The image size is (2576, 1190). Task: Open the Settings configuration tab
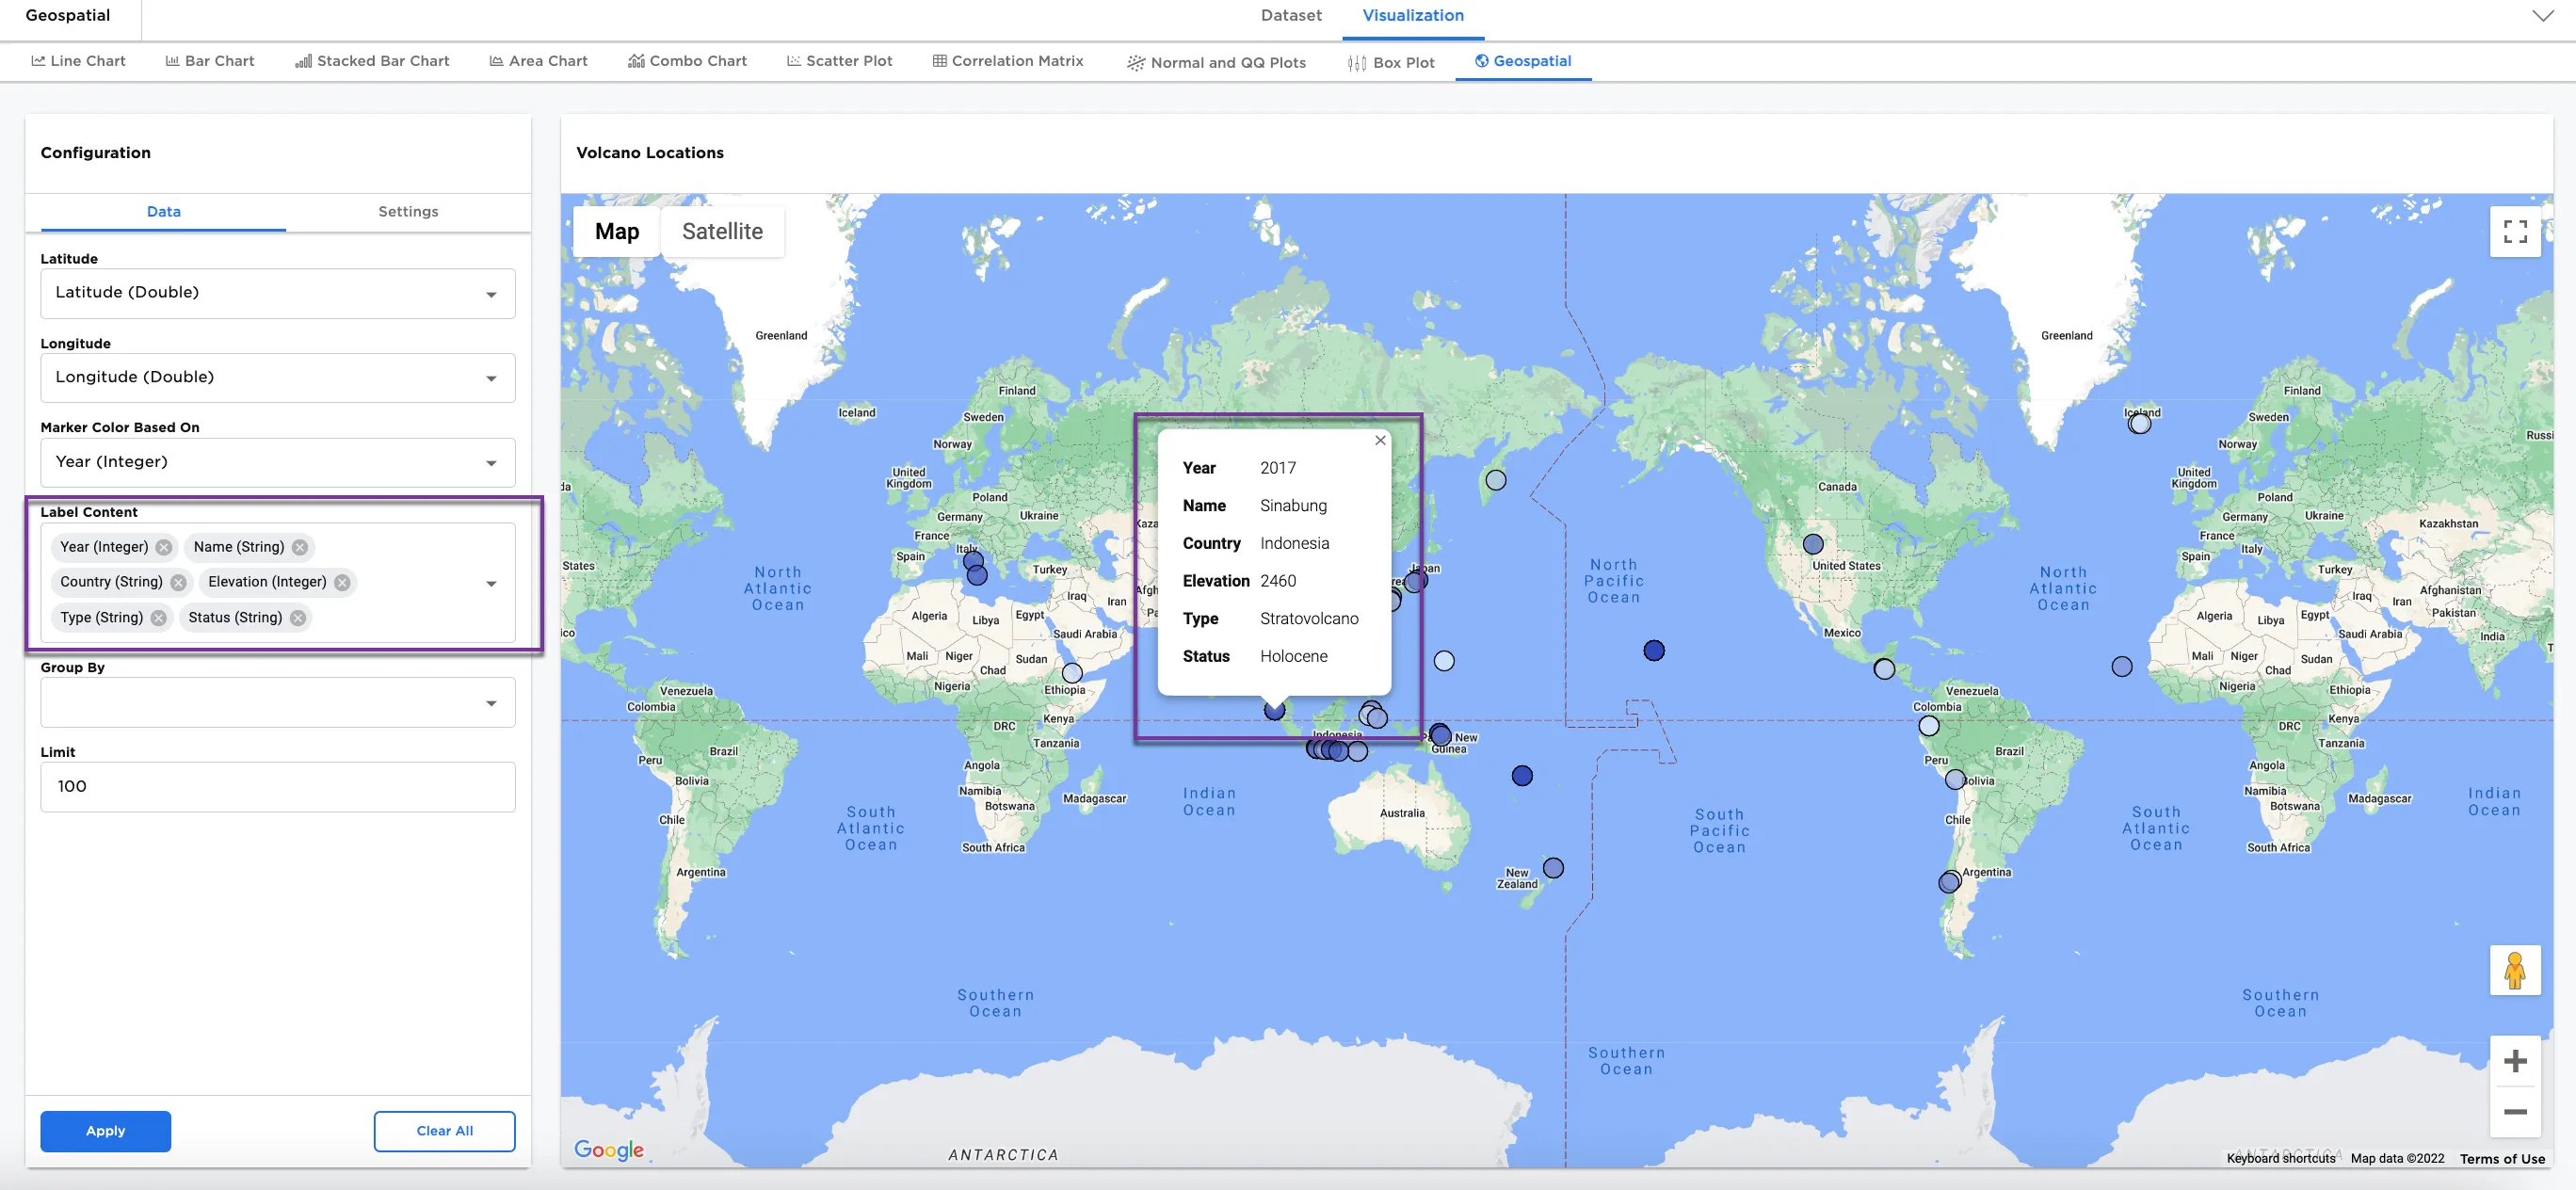point(408,212)
